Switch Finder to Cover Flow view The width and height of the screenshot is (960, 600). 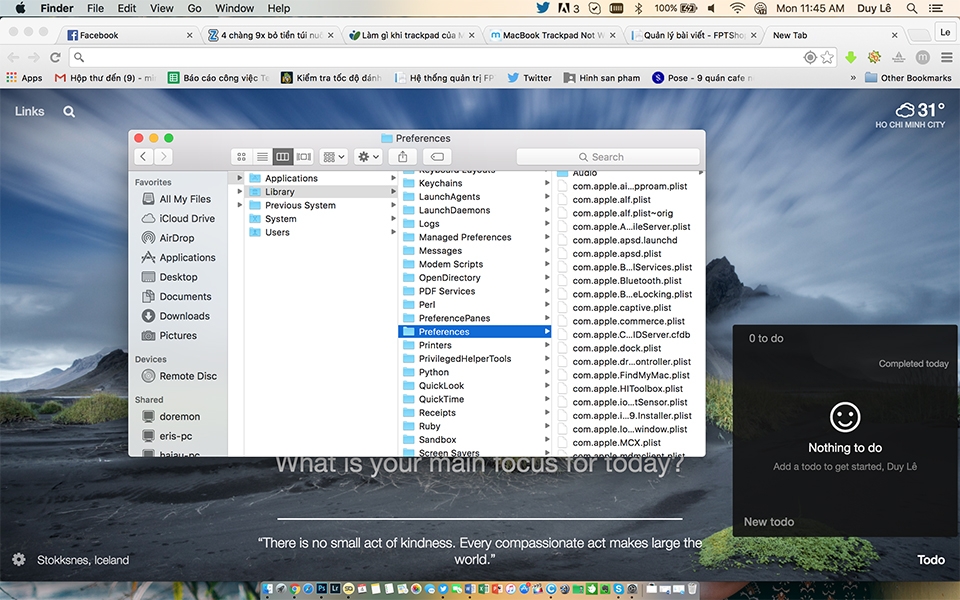pos(304,157)
